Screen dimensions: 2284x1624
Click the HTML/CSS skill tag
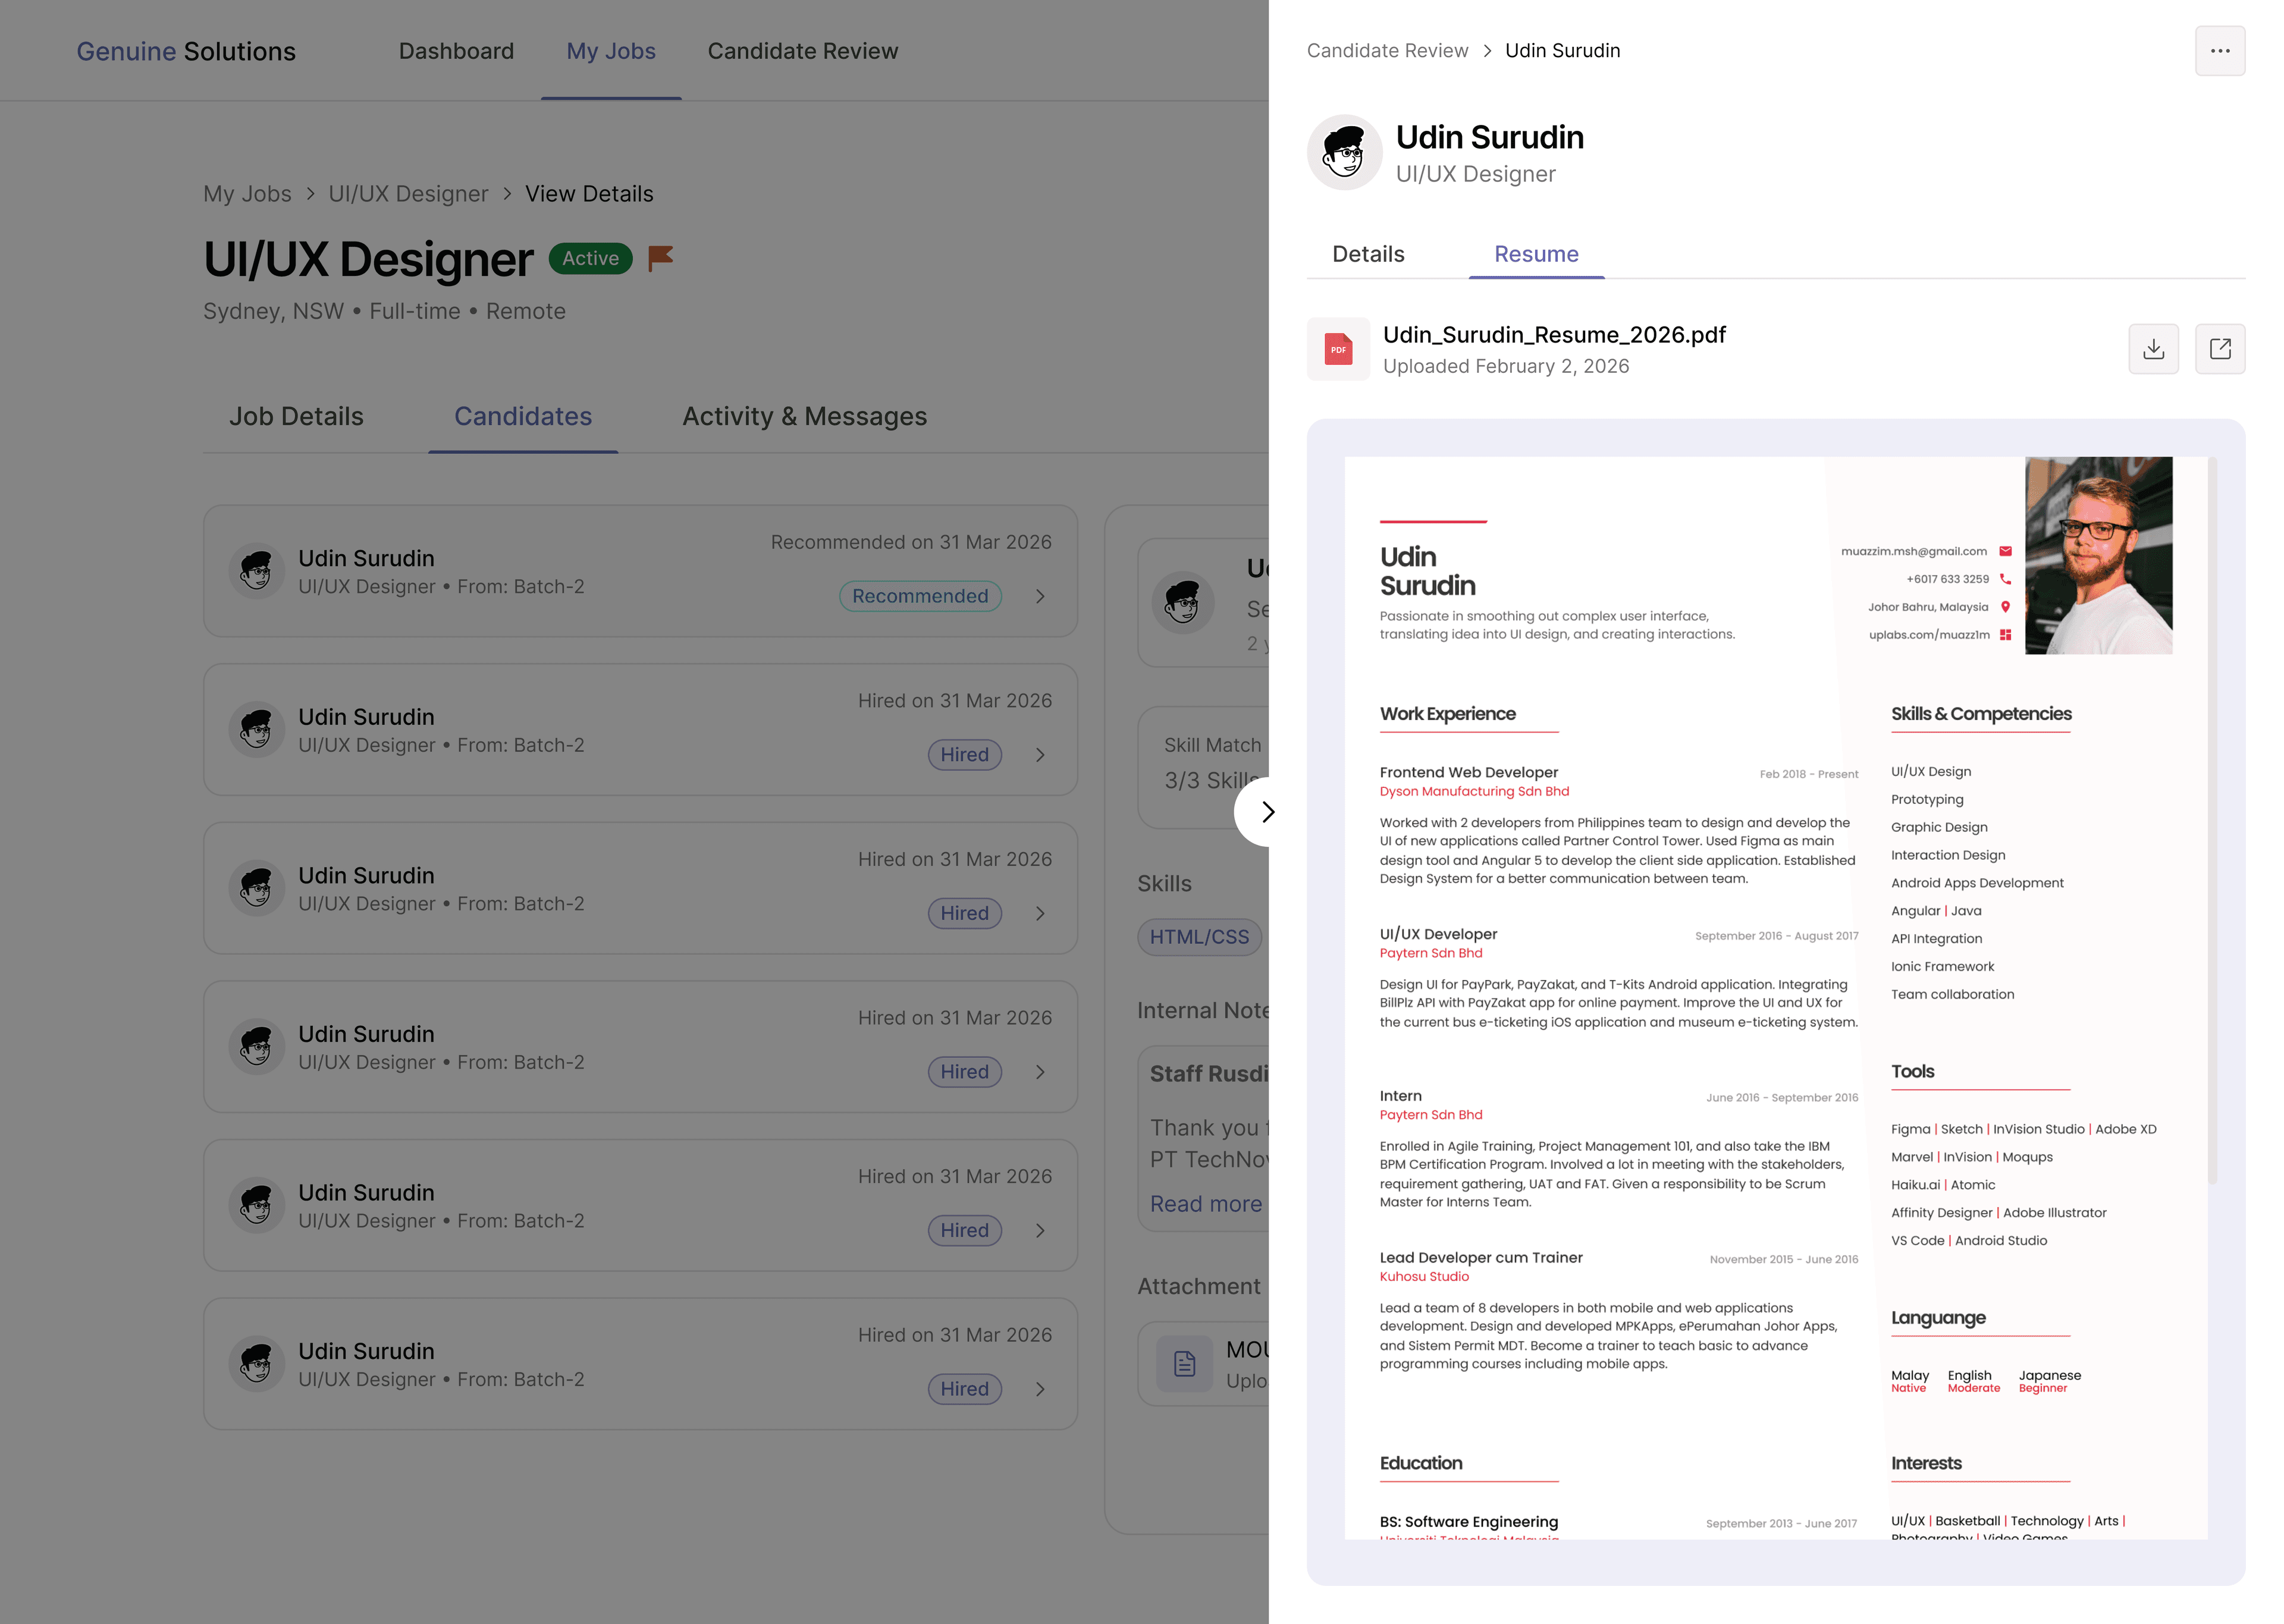point(1199,937)
